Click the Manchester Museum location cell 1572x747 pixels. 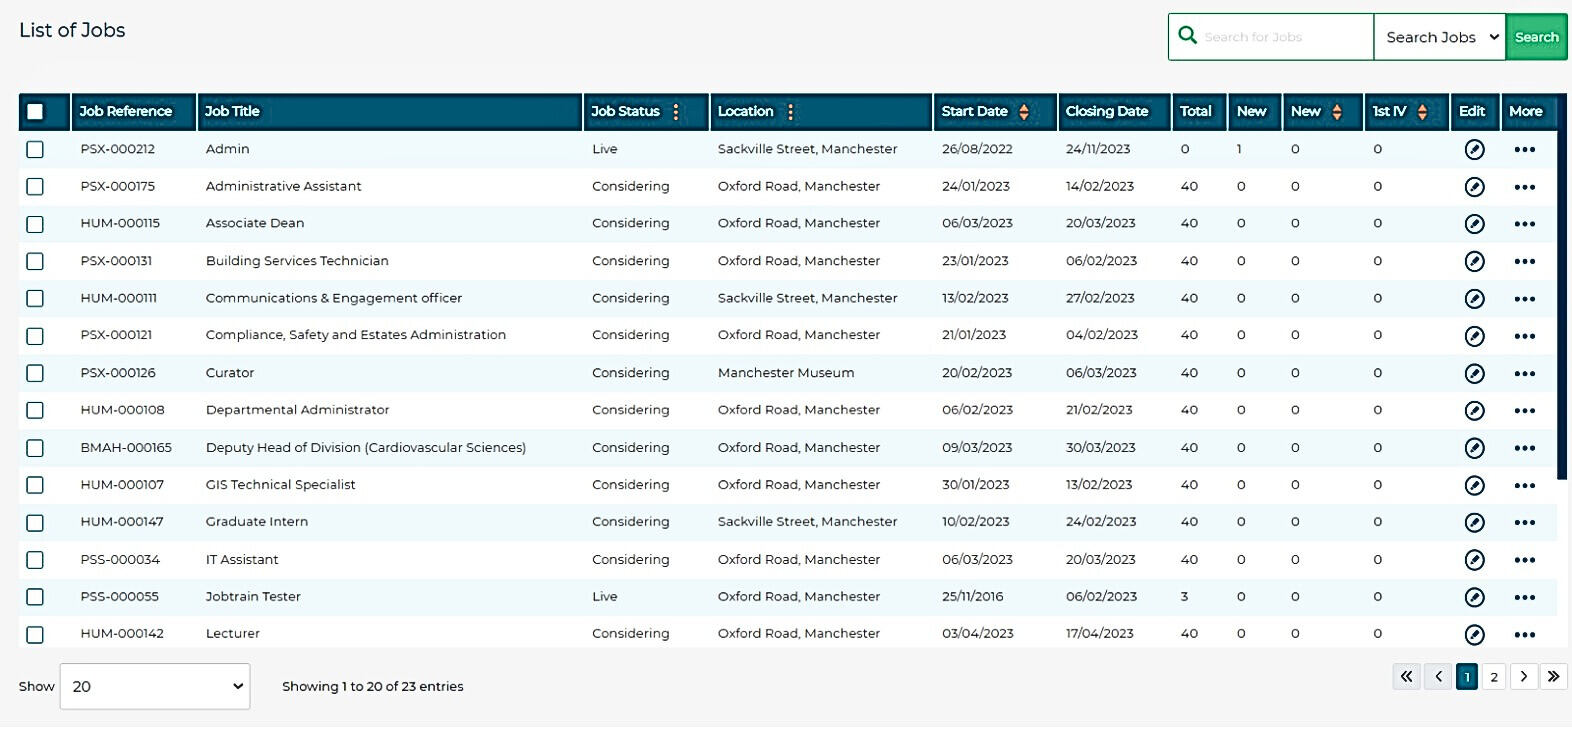(786, 373)
